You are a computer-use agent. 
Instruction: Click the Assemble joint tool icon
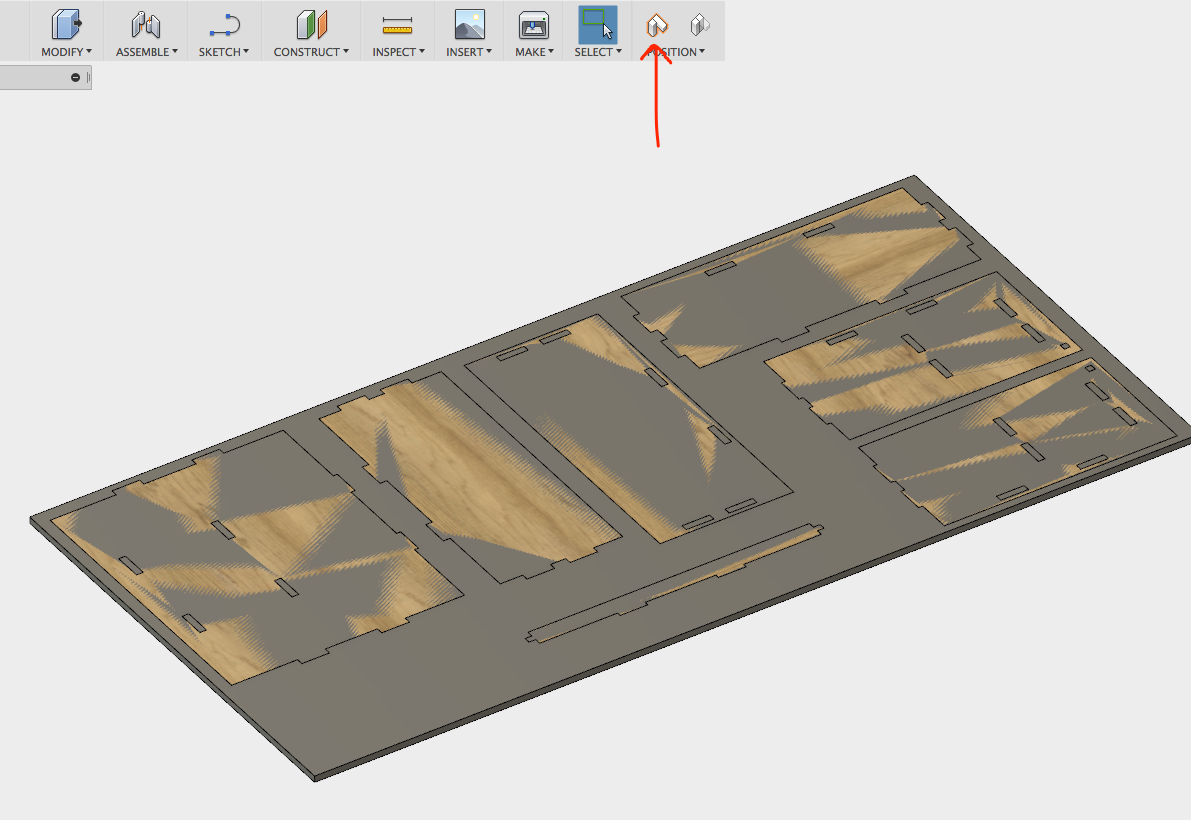[146, 24]
